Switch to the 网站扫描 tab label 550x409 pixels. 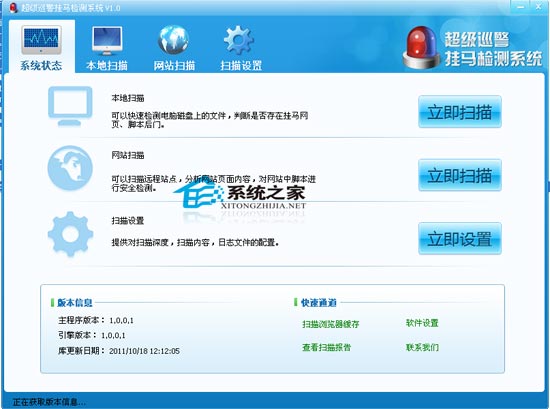[174, 66]
